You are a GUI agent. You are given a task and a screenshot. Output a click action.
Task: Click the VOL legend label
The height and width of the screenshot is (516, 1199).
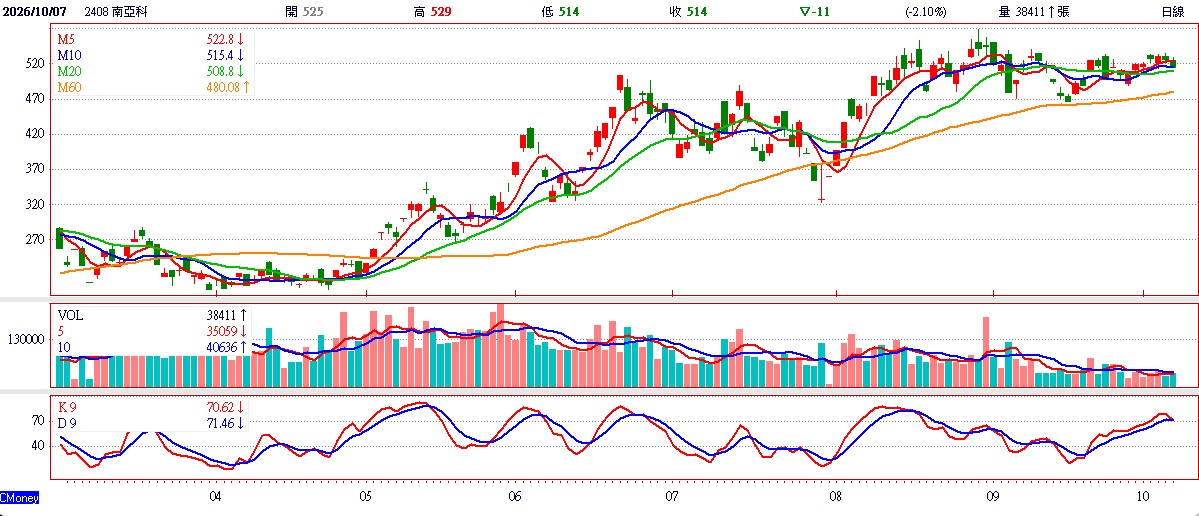point(70,314)
